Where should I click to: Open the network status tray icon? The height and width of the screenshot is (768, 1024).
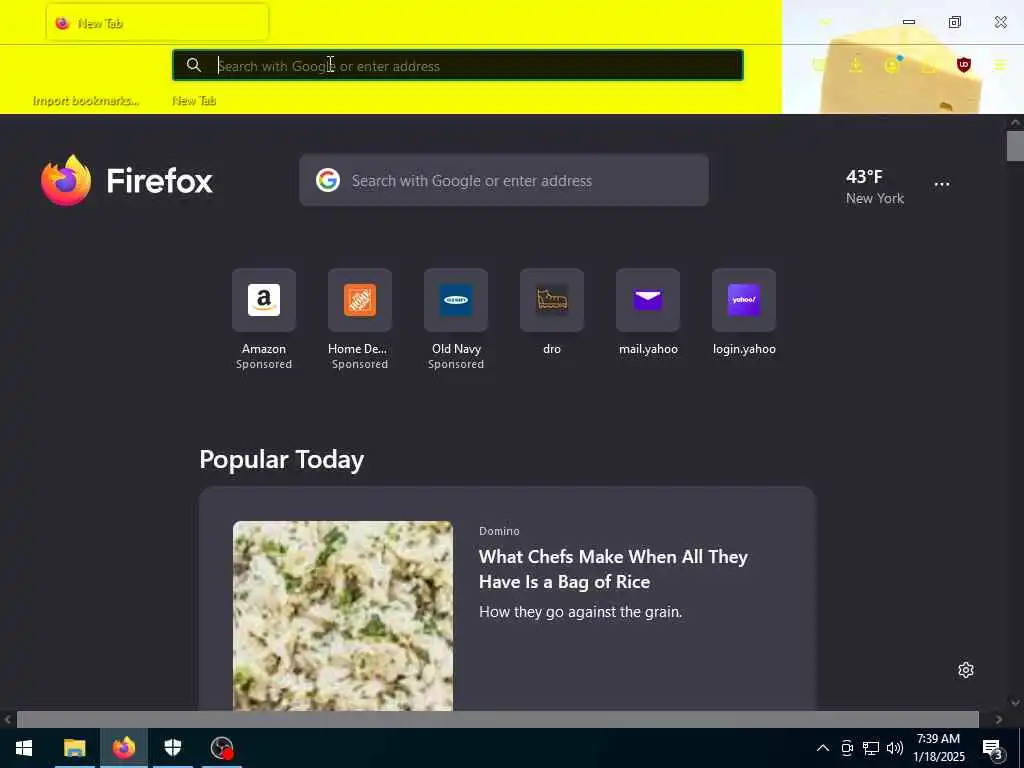click(871, 748)
